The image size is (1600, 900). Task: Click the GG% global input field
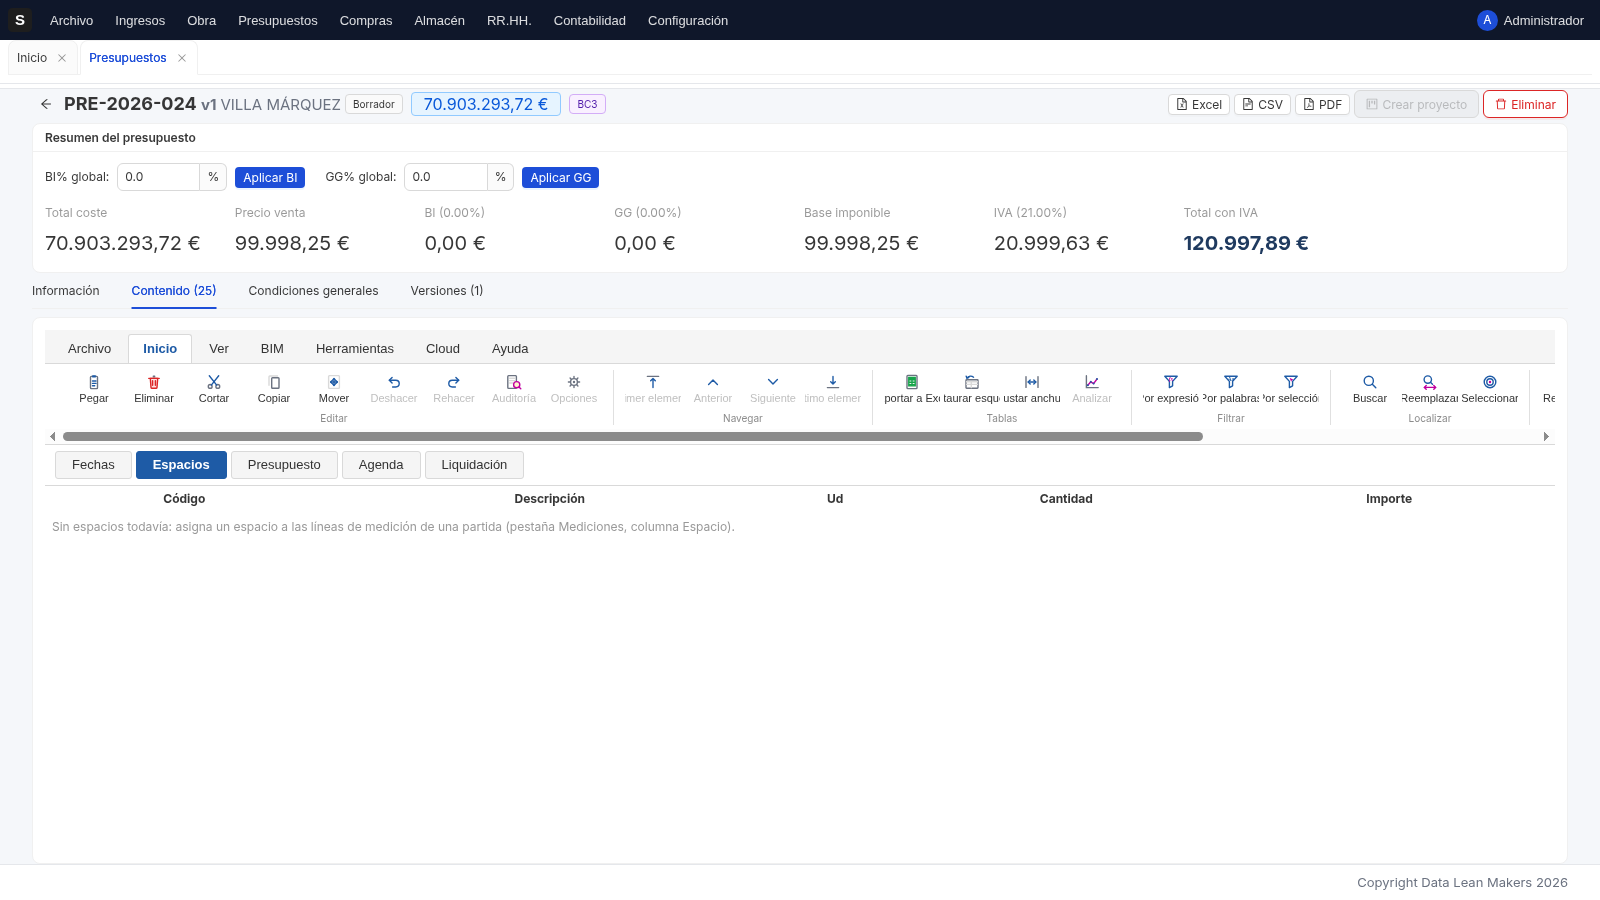click(x=446, y=177)
